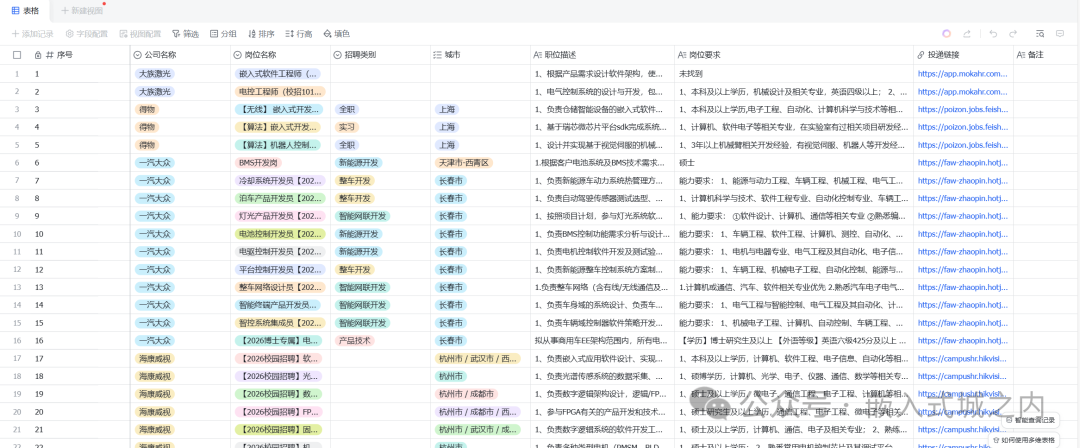
Task: Open the 投递链接 column header menu
Action: coord(964,55)
